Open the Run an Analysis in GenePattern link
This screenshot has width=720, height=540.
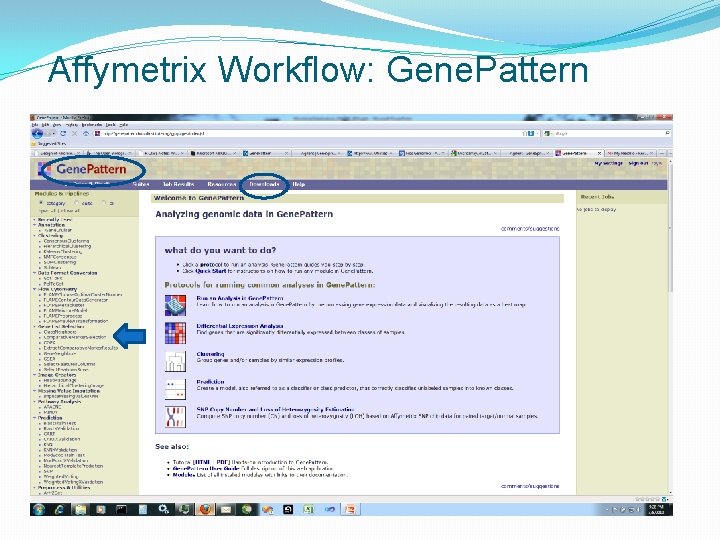[240, 298]
